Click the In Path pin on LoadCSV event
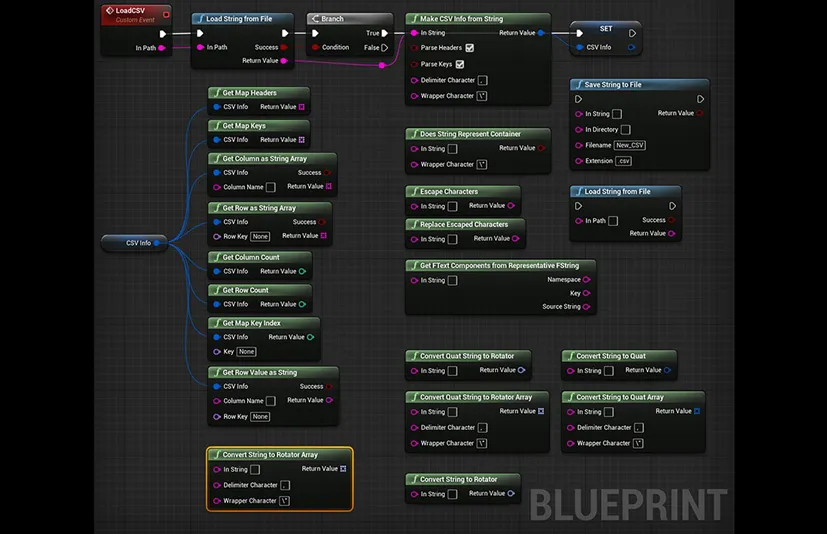827x534 pixels. [x=162, y=48]
